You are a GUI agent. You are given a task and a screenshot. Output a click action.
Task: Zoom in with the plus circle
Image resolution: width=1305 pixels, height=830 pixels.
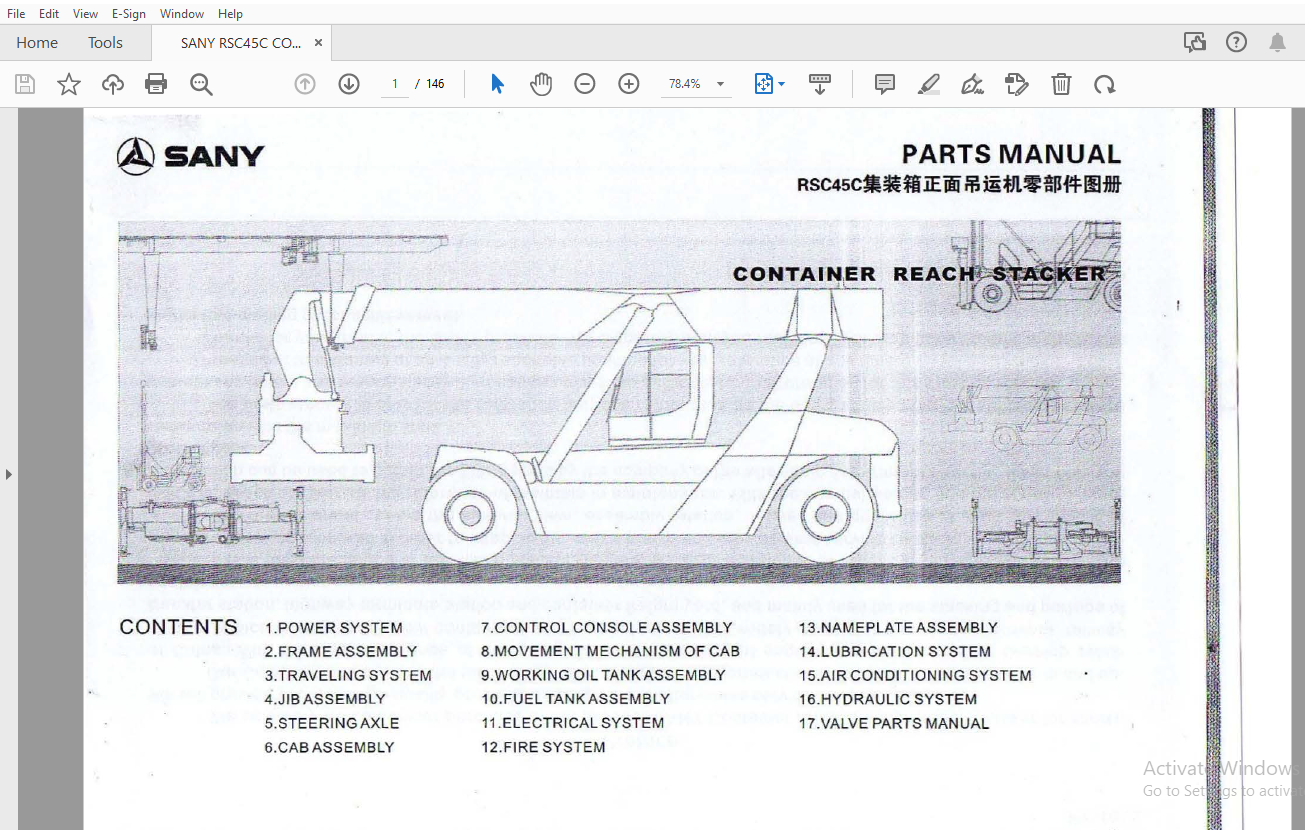(629, 84)
